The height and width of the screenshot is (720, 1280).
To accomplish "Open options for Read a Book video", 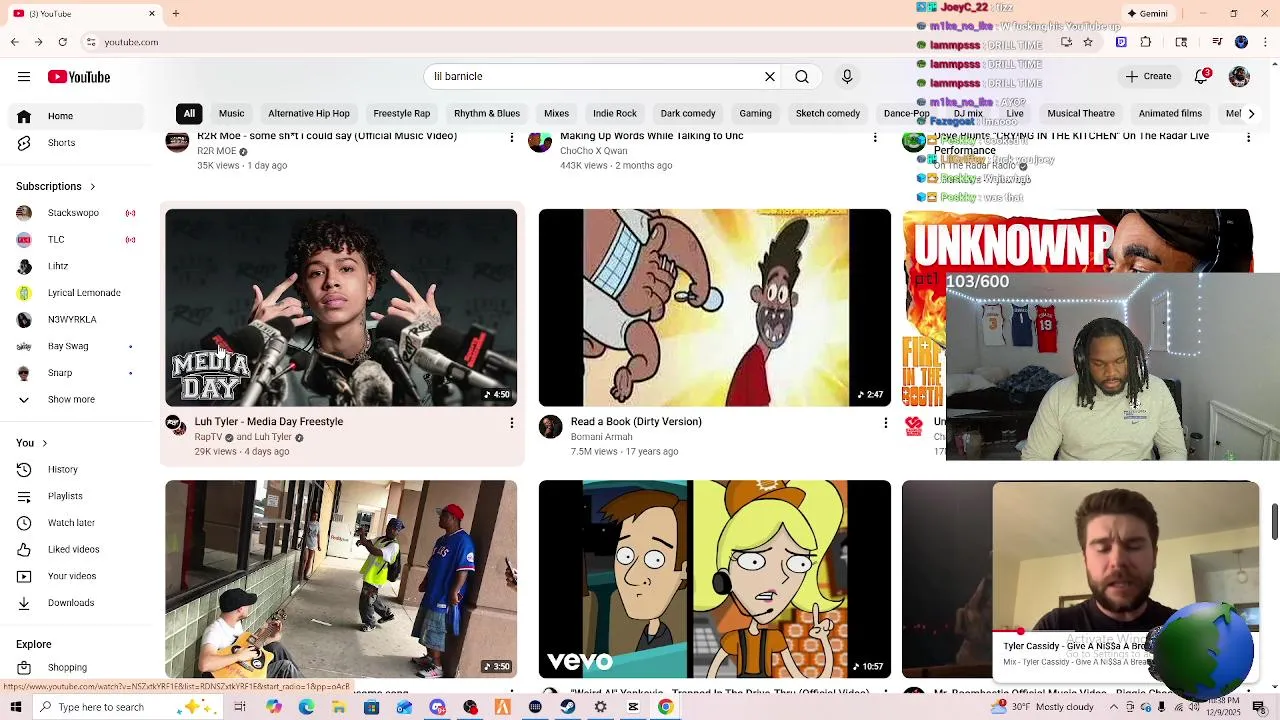I will pyautogui.click(x=885, y=423).
